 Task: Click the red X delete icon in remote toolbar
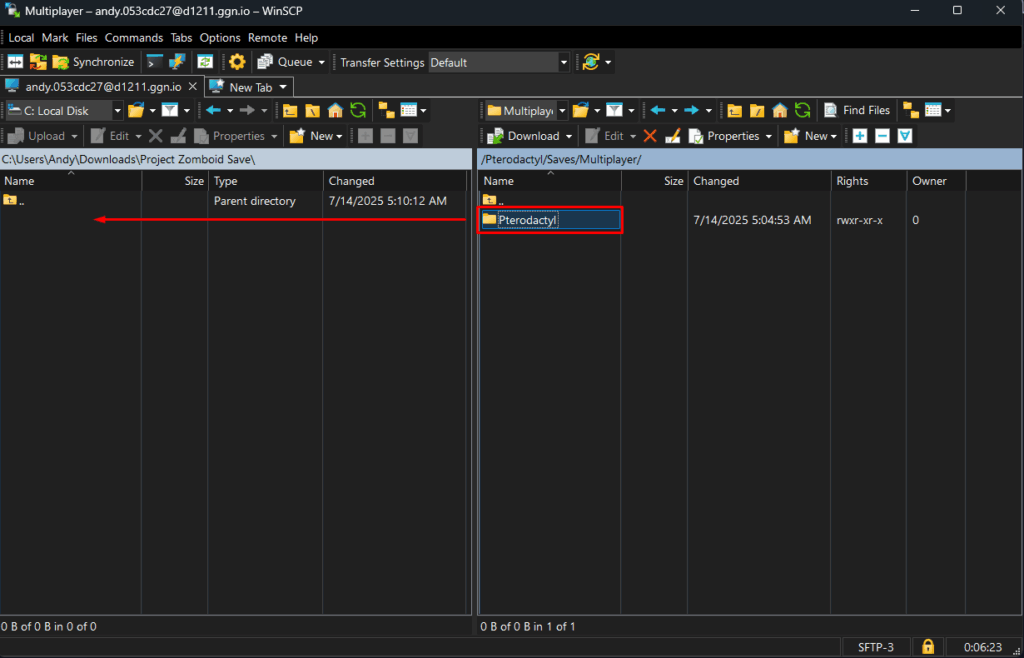pyautogui.click(x=650, y=136)
